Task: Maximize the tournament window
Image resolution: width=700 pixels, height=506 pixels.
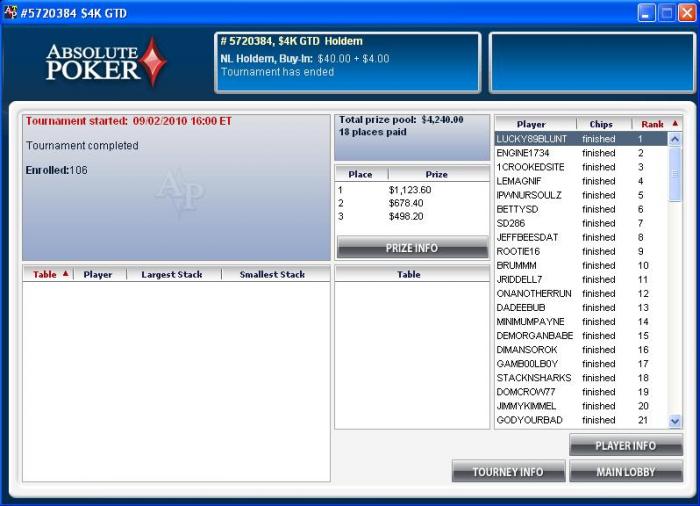Action: [x=667, y=13]
